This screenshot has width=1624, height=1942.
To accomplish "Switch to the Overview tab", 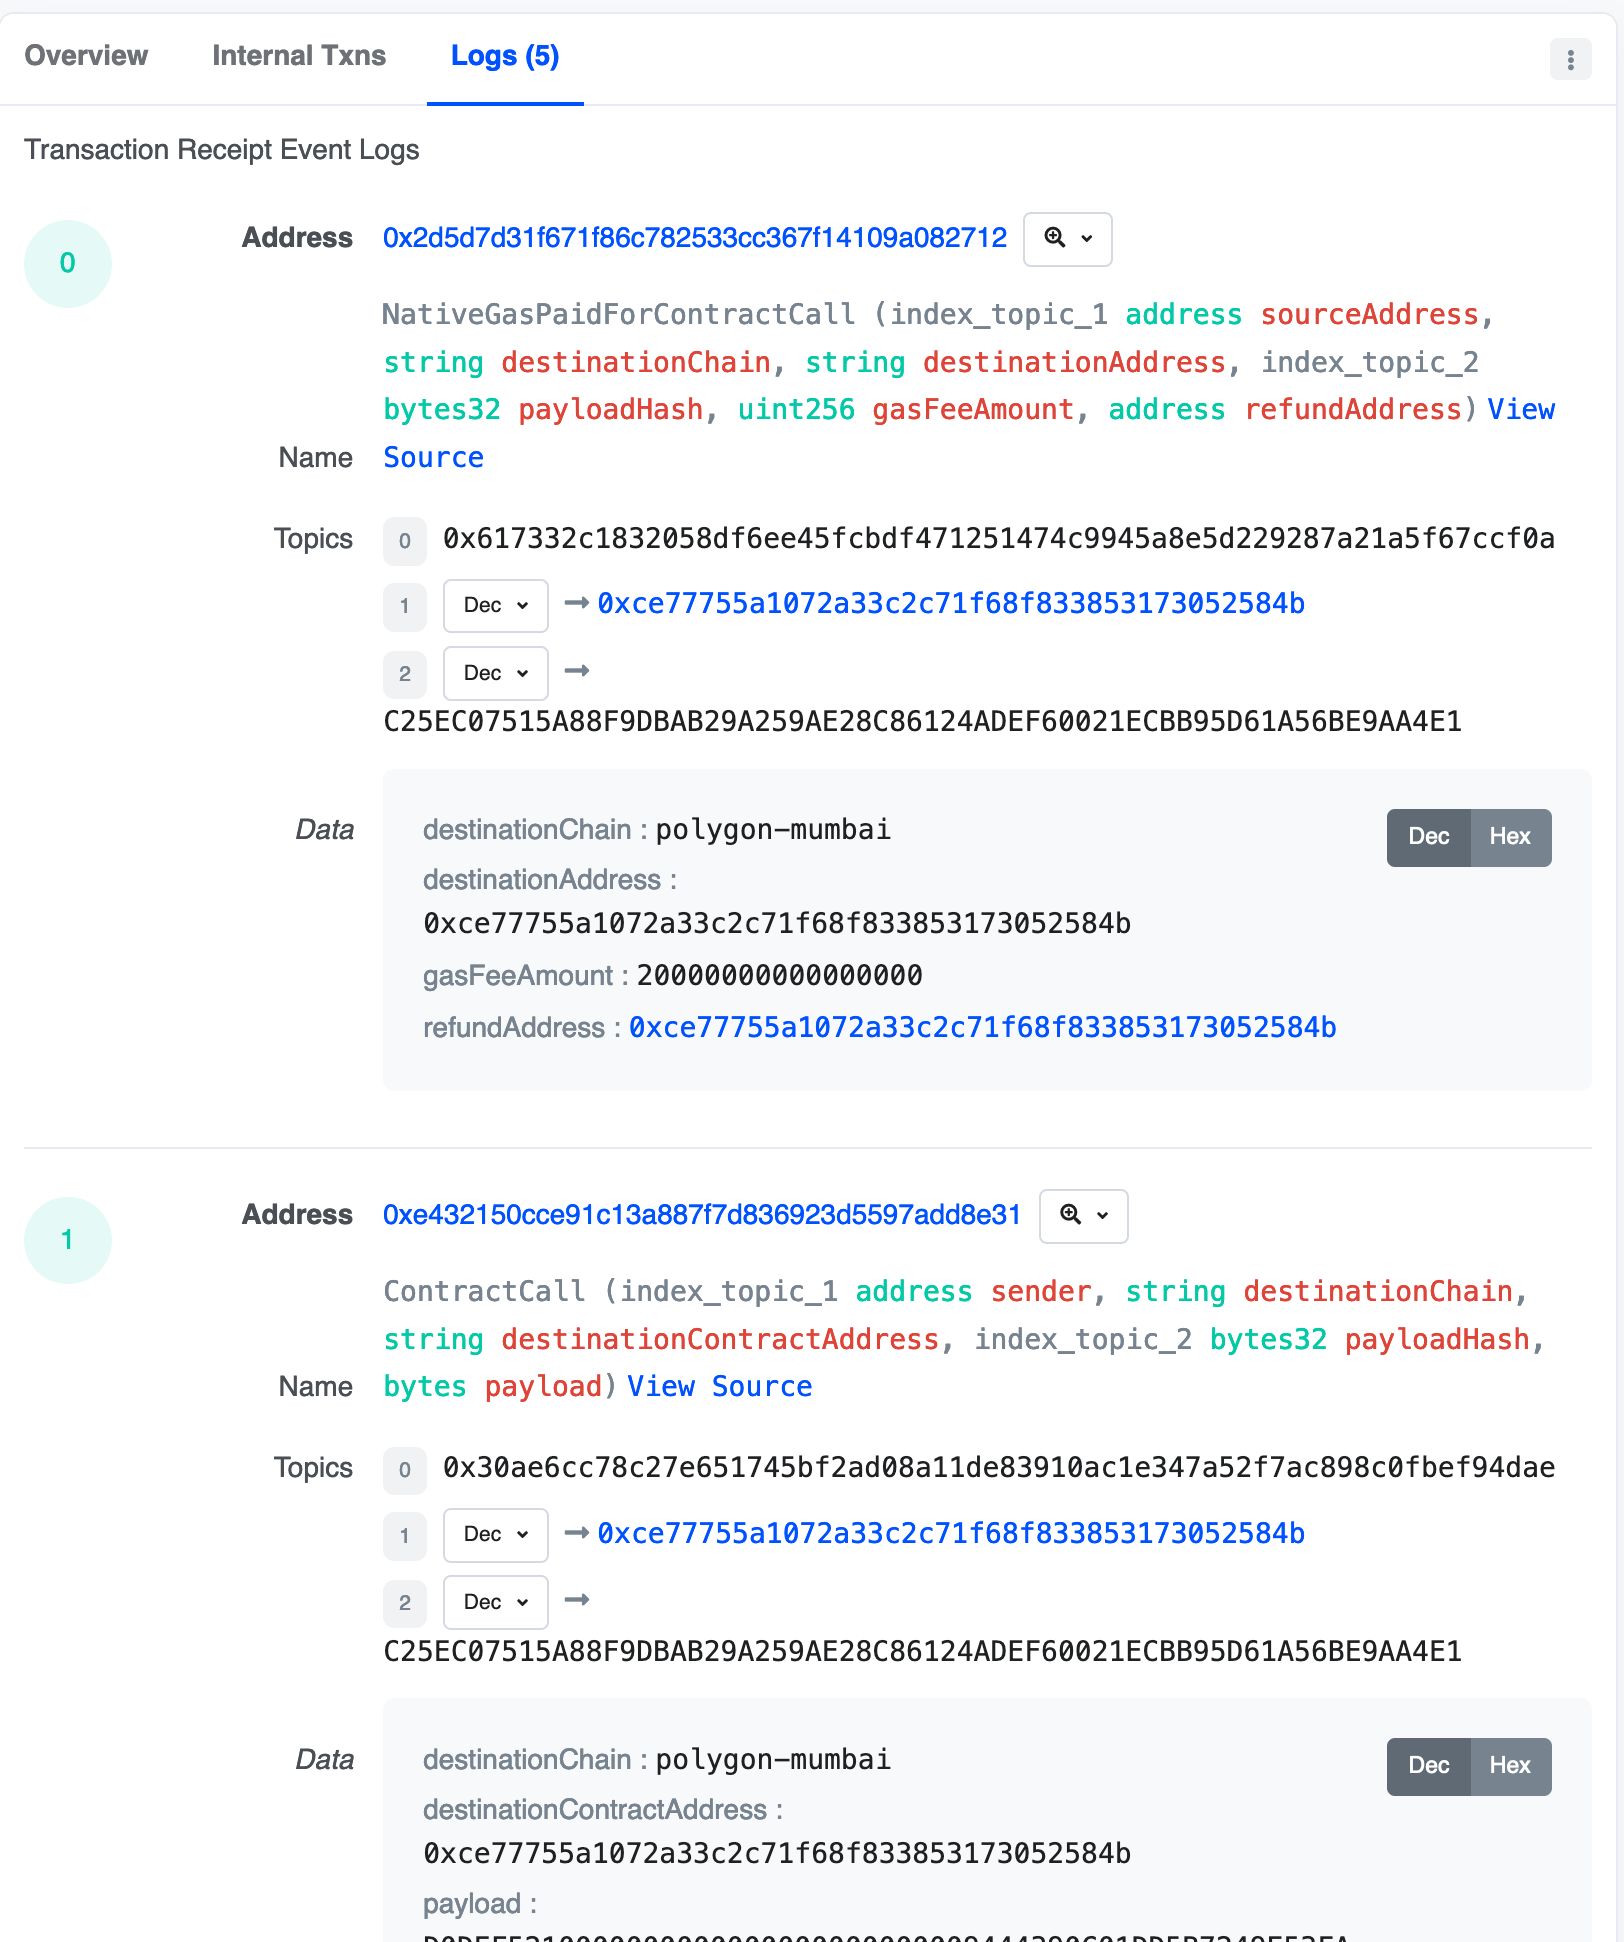I will [x=86, y=56].
